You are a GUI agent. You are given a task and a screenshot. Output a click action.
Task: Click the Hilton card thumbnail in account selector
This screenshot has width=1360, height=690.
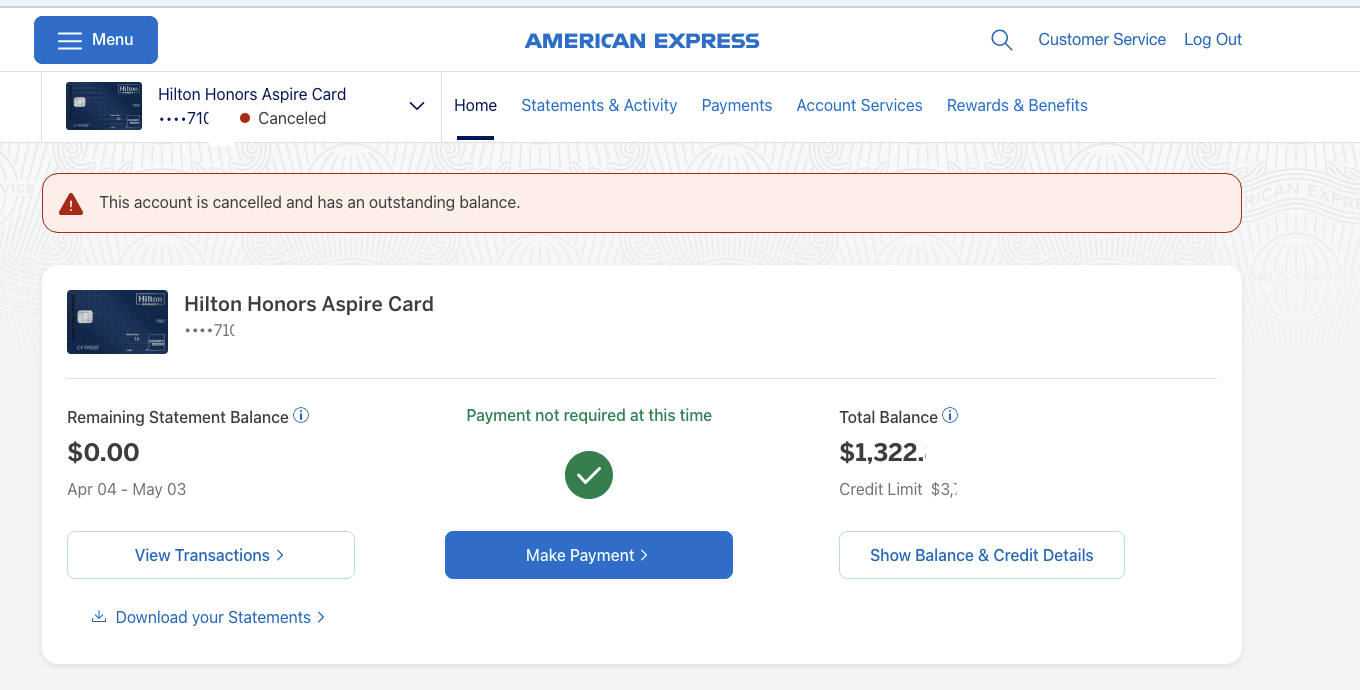(x=104, y=106)
